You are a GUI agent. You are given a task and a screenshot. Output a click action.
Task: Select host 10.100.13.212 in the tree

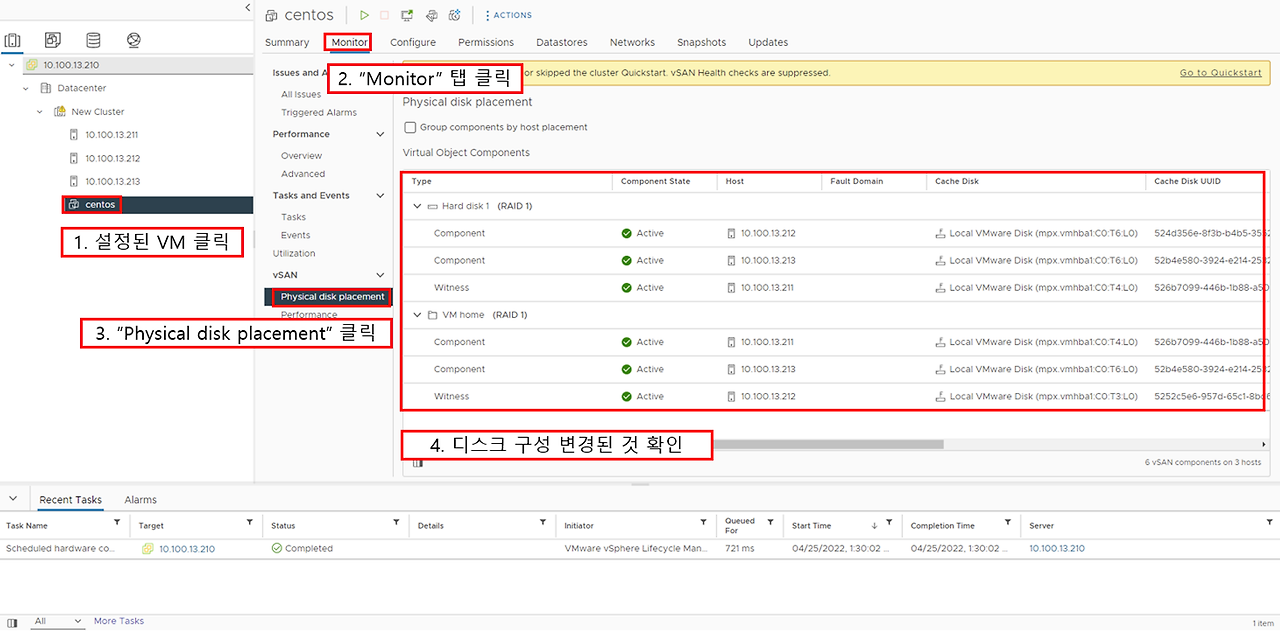click(112, 158)
